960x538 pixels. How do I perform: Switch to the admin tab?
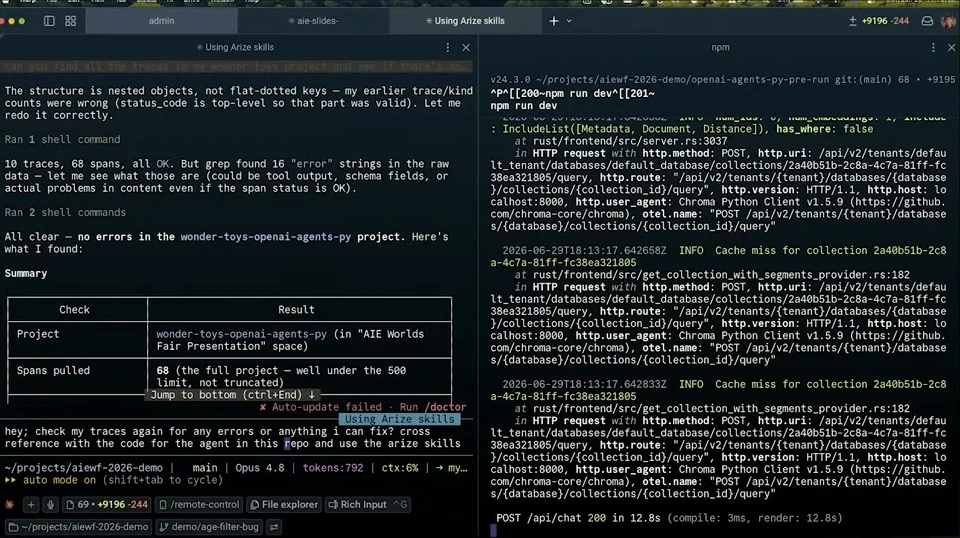click(162, 21)
